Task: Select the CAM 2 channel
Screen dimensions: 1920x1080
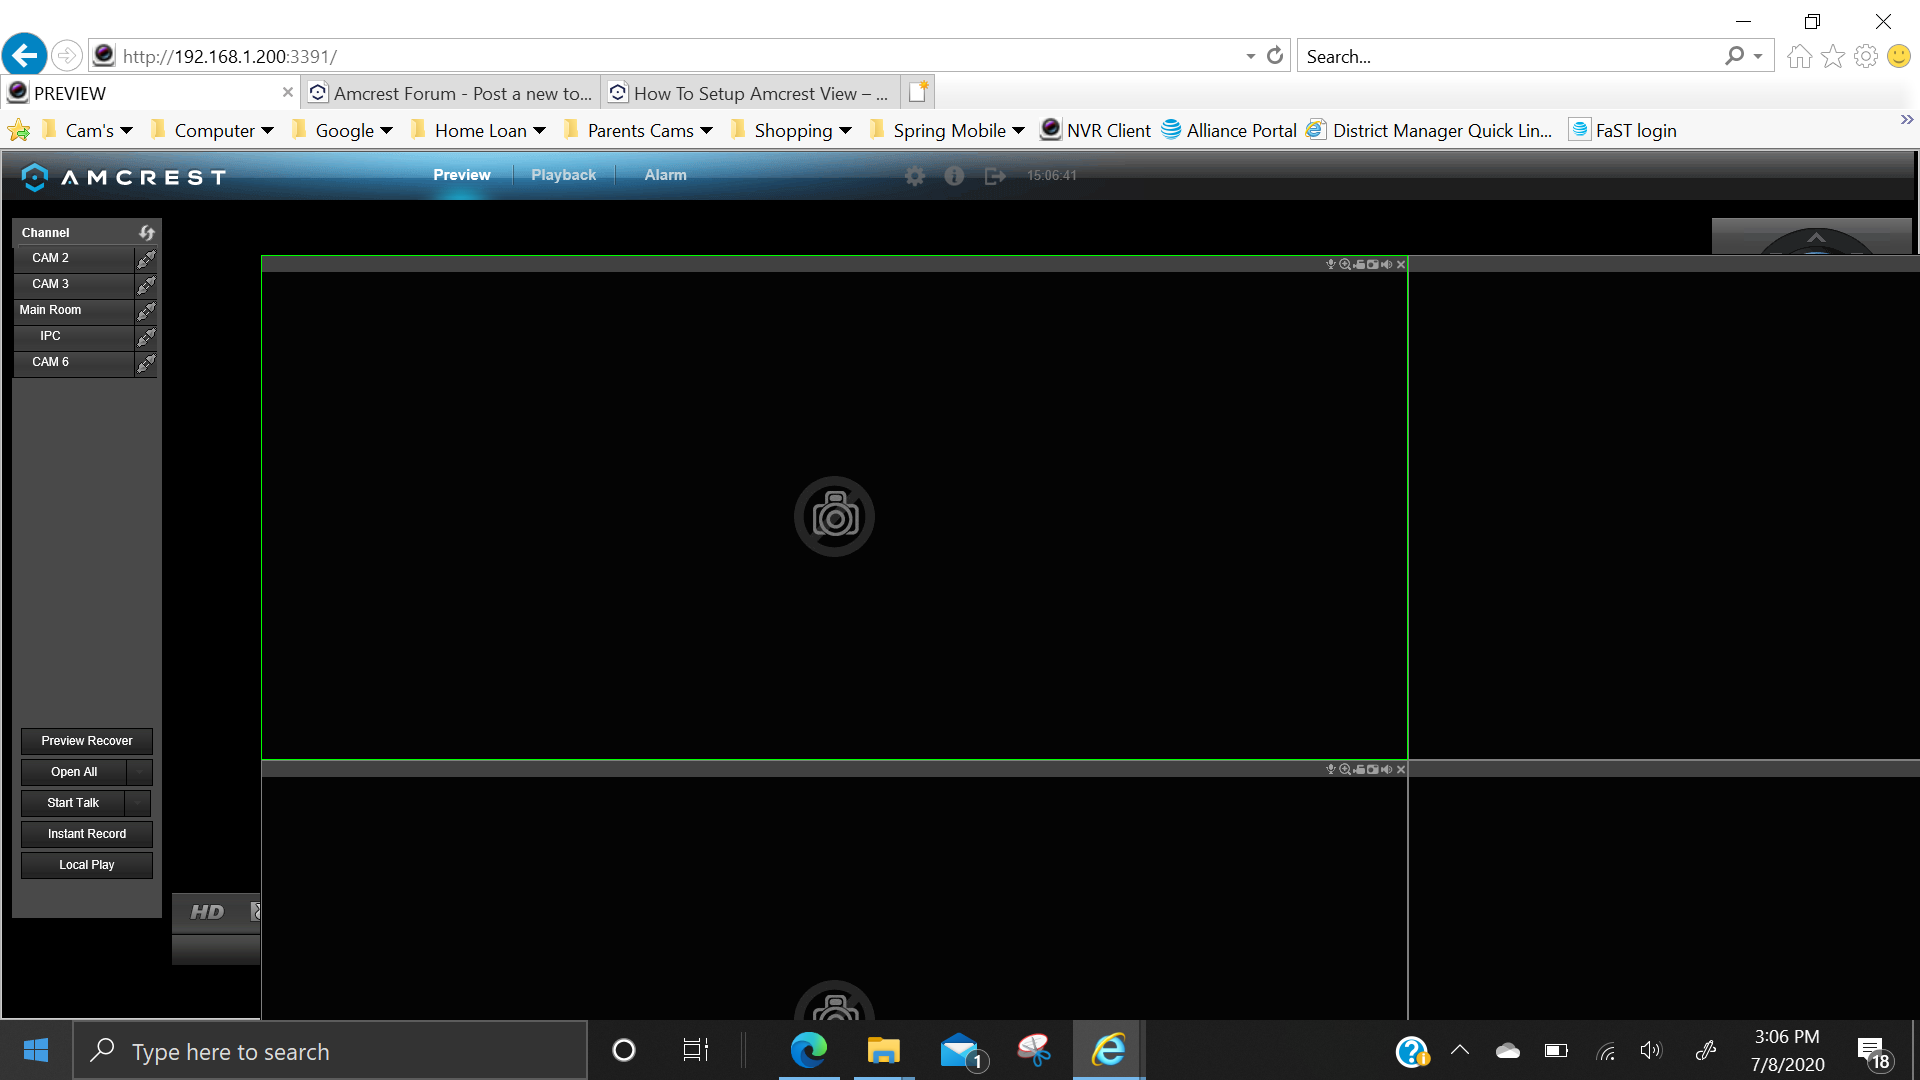Action: [74, 258]
